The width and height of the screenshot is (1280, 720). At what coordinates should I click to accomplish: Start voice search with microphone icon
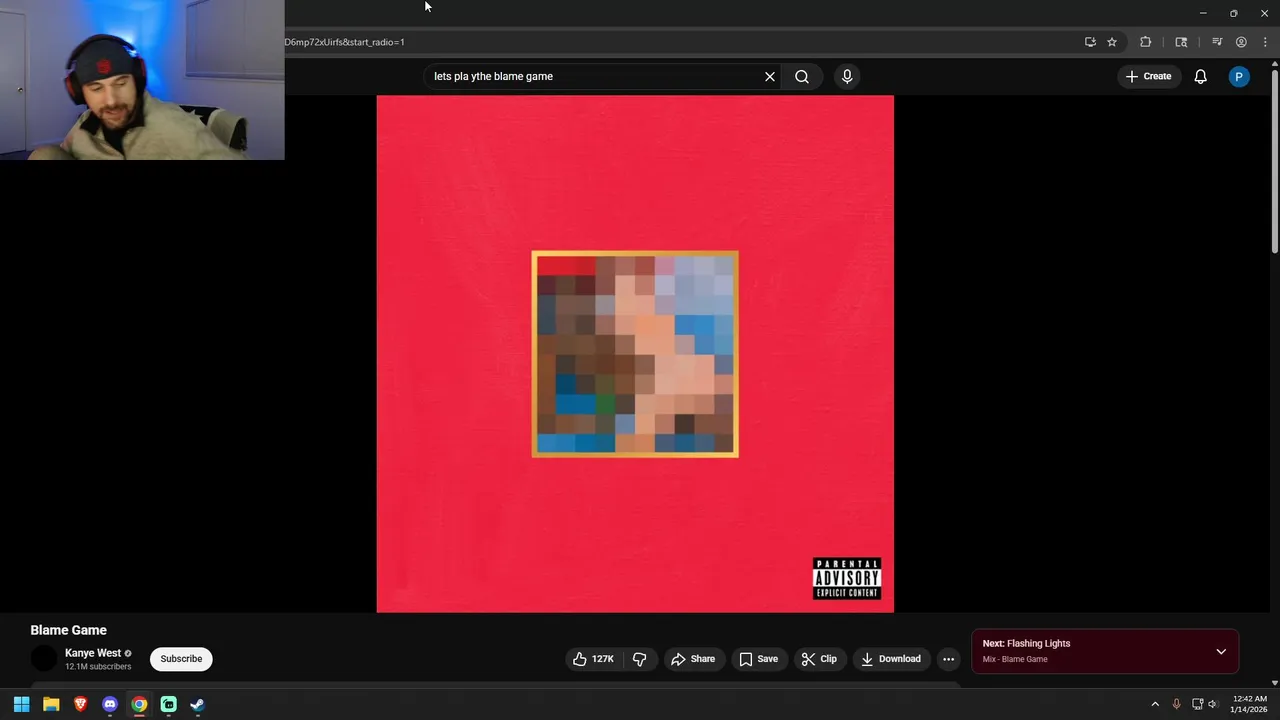pyautogui.click(x=847, y=76)
